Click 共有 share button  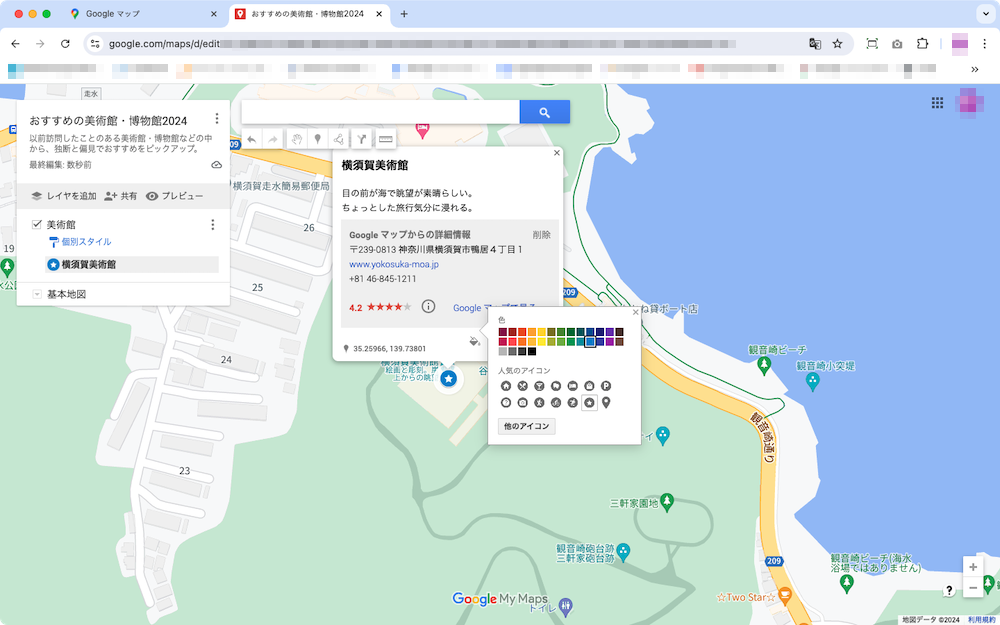pyautogui.click(x=121, y=196)
